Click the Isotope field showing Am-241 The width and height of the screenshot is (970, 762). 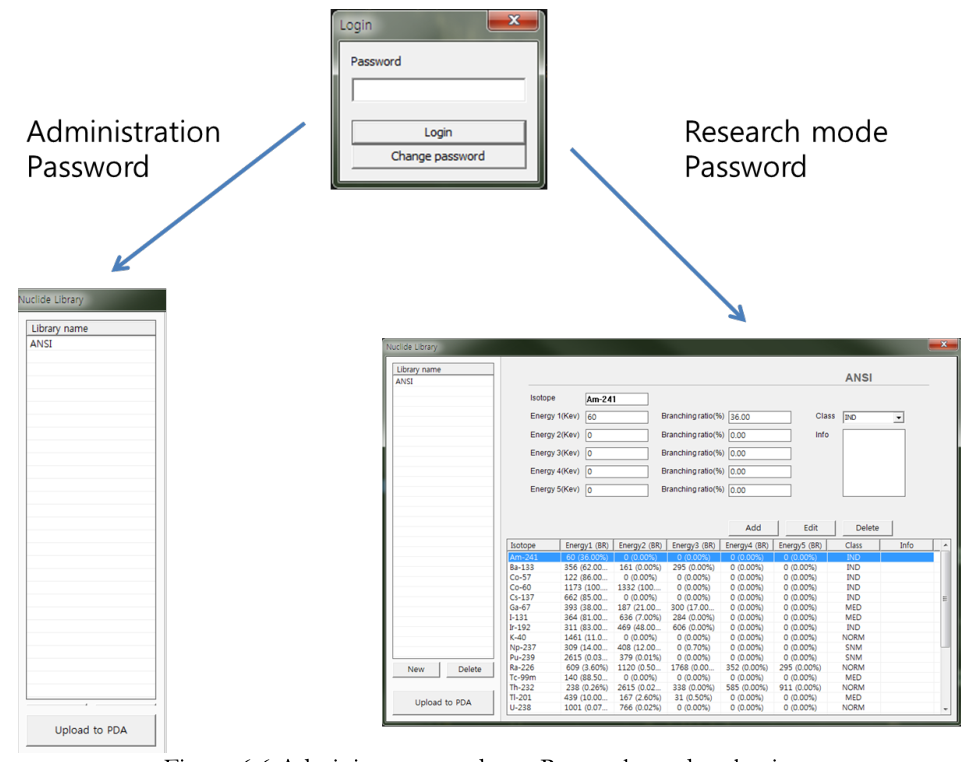click(617, 400)
